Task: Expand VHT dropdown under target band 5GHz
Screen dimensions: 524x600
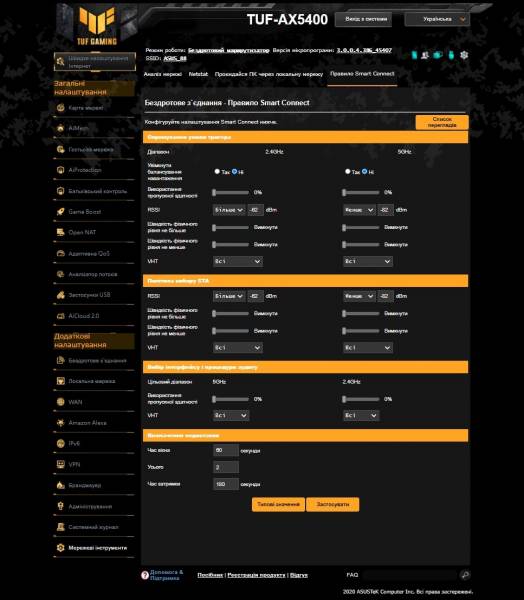Action: point(231,415)
